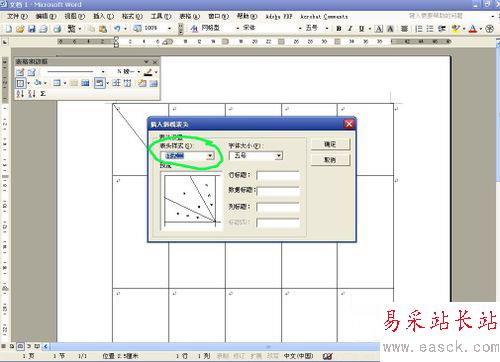Click the Character shading A icon

point(390,29)
